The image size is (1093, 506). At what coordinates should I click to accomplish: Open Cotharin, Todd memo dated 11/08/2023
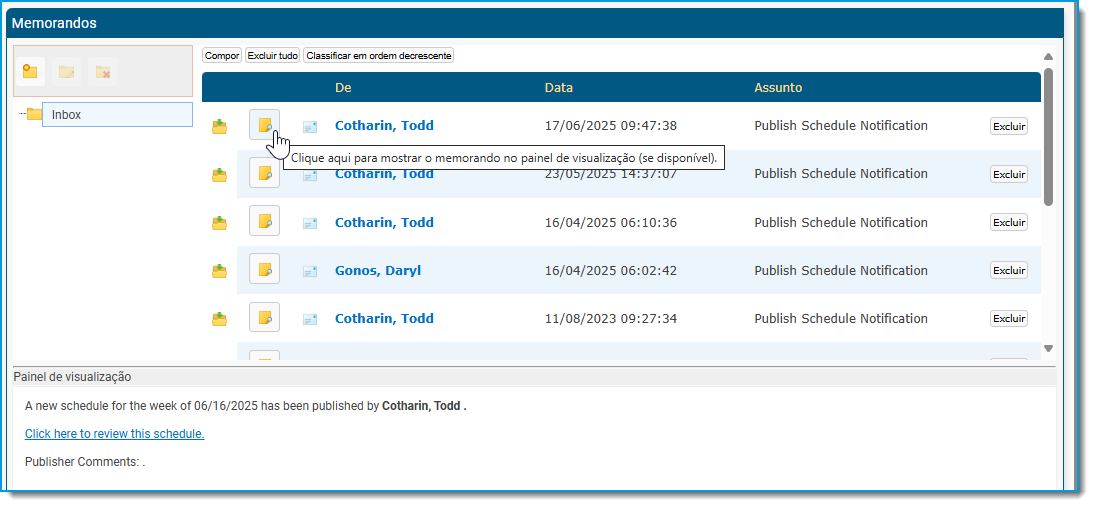(384, 319)
